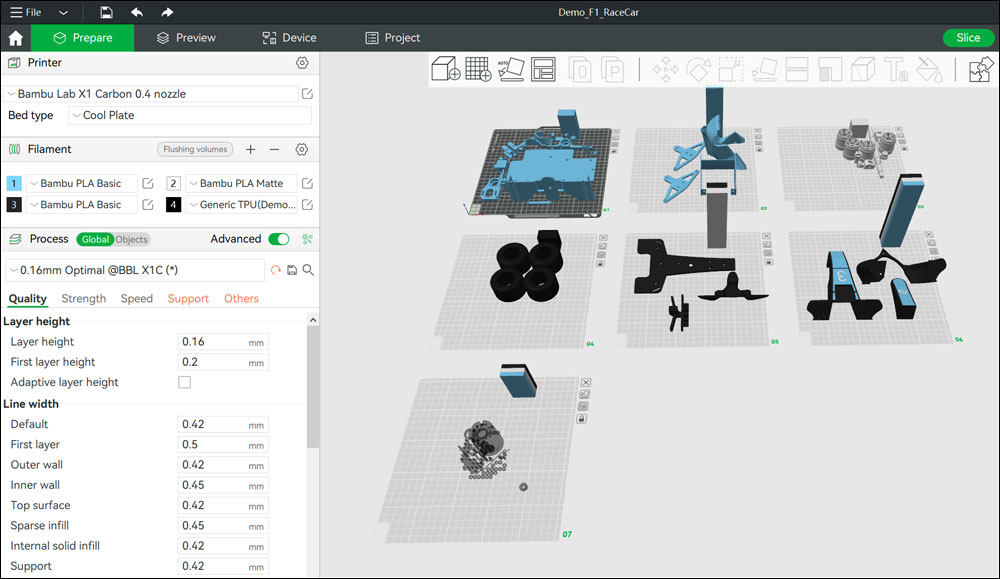Select the Auto Orient tool
Screen dimensions: 1000x579
point(510,70)
